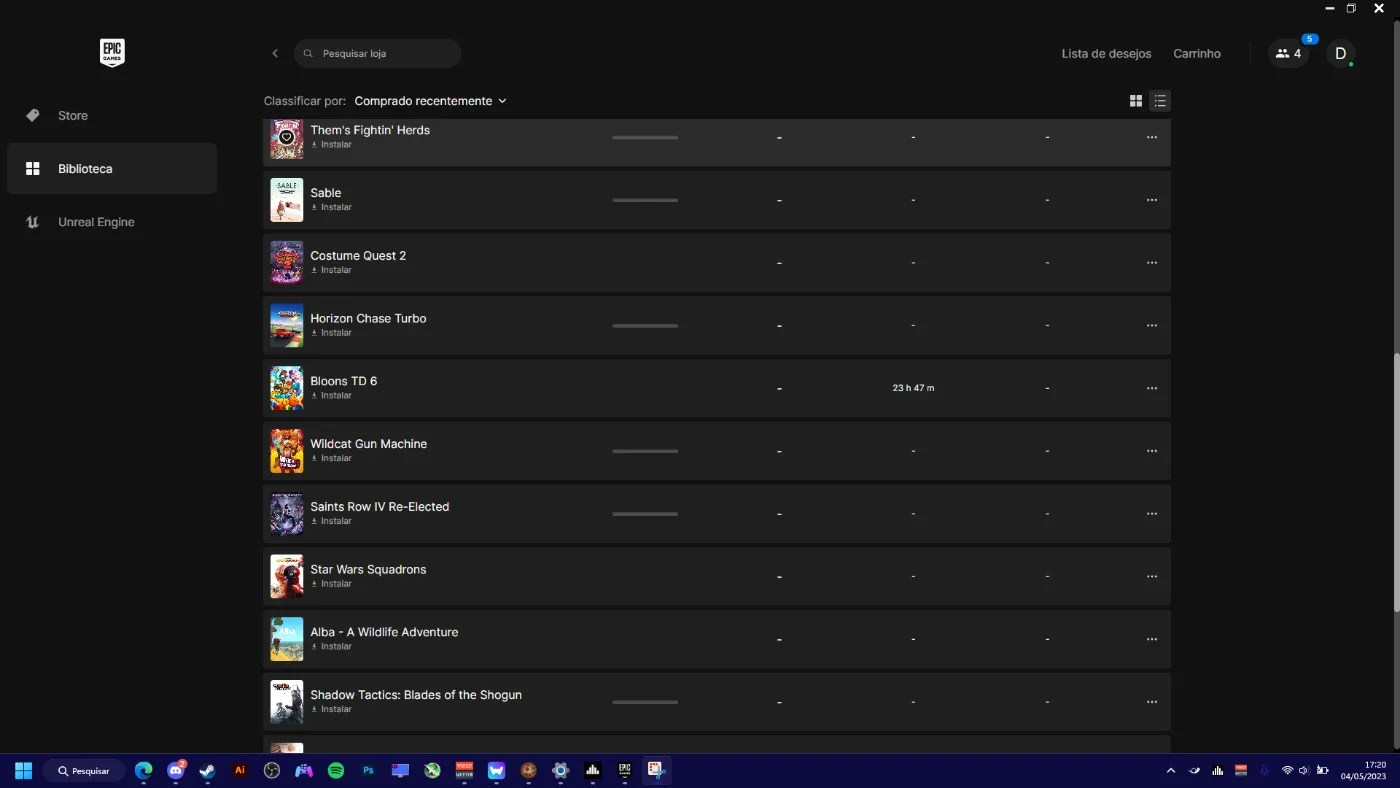This screenshot has height=788, width=1400.
Task: Click Instalar under Alba - A Wildlife Adventure
Action: click(x=331, y=647)
